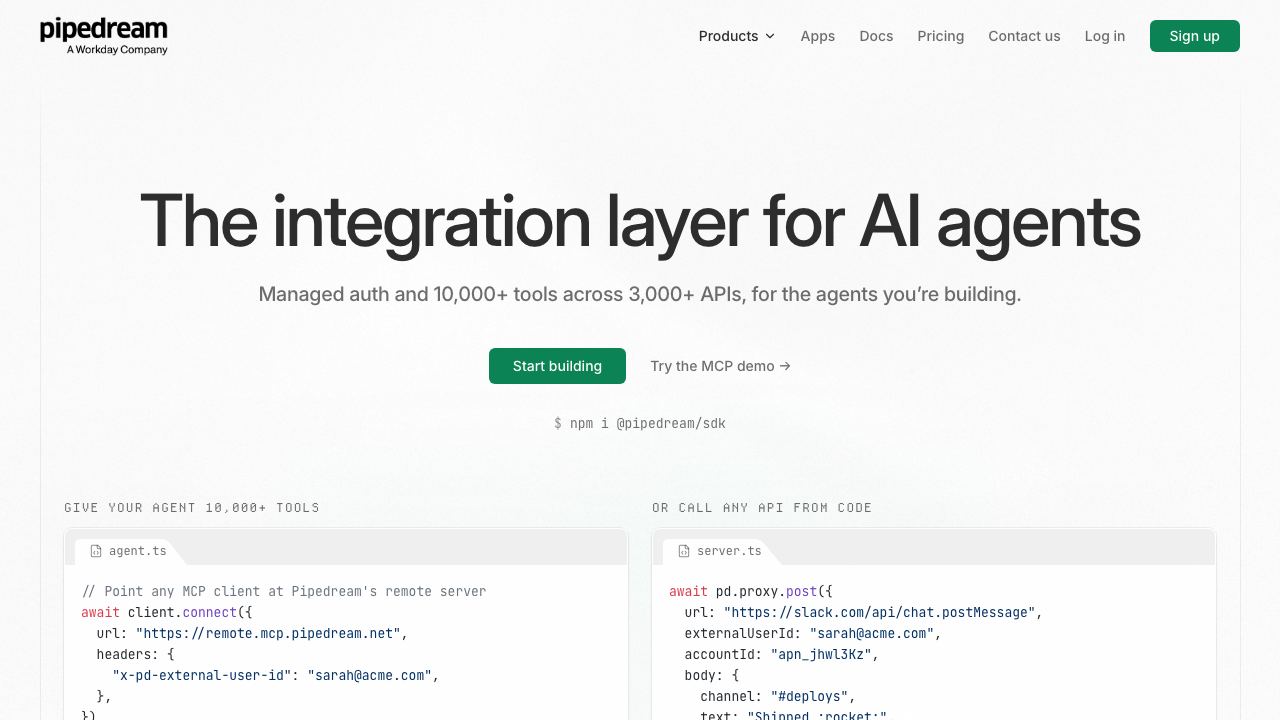The width and height of the screenshot is (1280, 720).
Task: Click the "x-pd-external-user-id" header key
Action: point(203,675)
